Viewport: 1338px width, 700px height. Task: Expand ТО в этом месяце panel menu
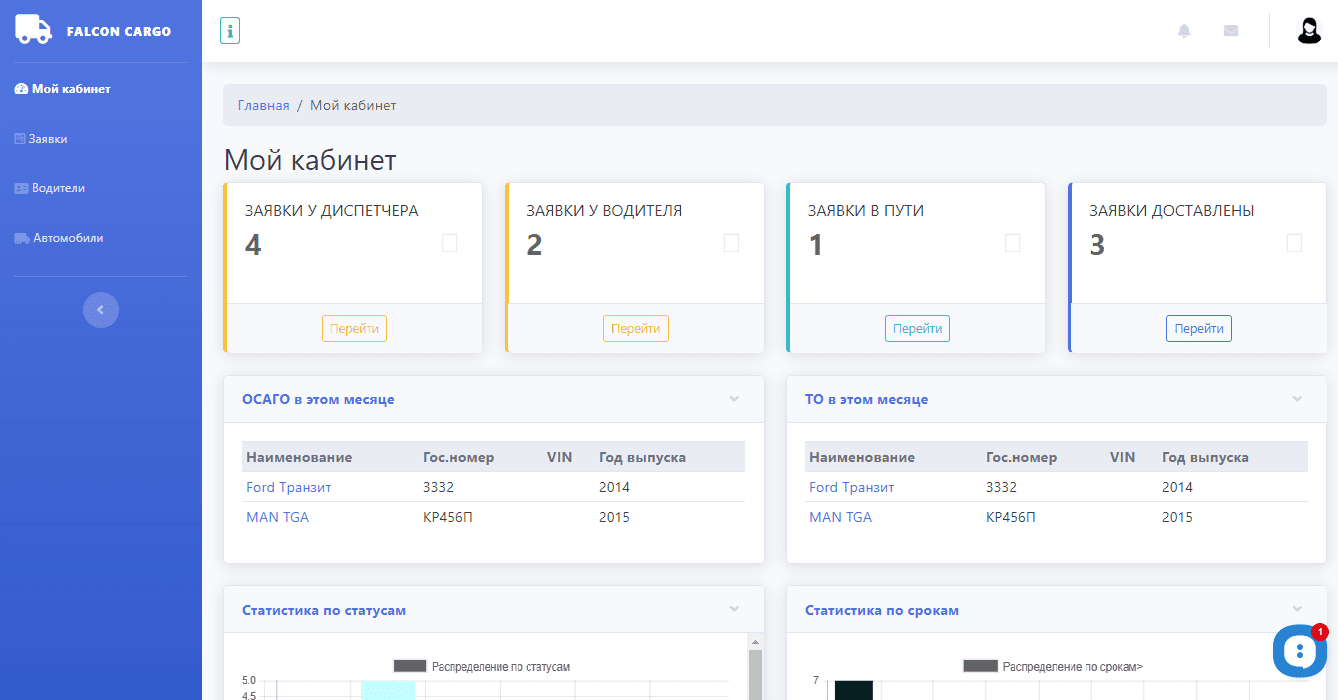click(x=1297, y=399)
